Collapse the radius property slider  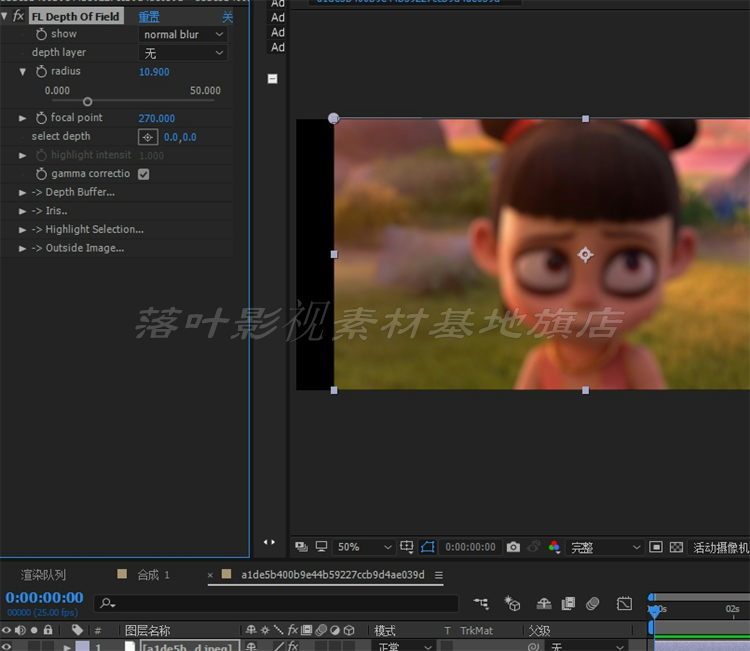point(22,72)
